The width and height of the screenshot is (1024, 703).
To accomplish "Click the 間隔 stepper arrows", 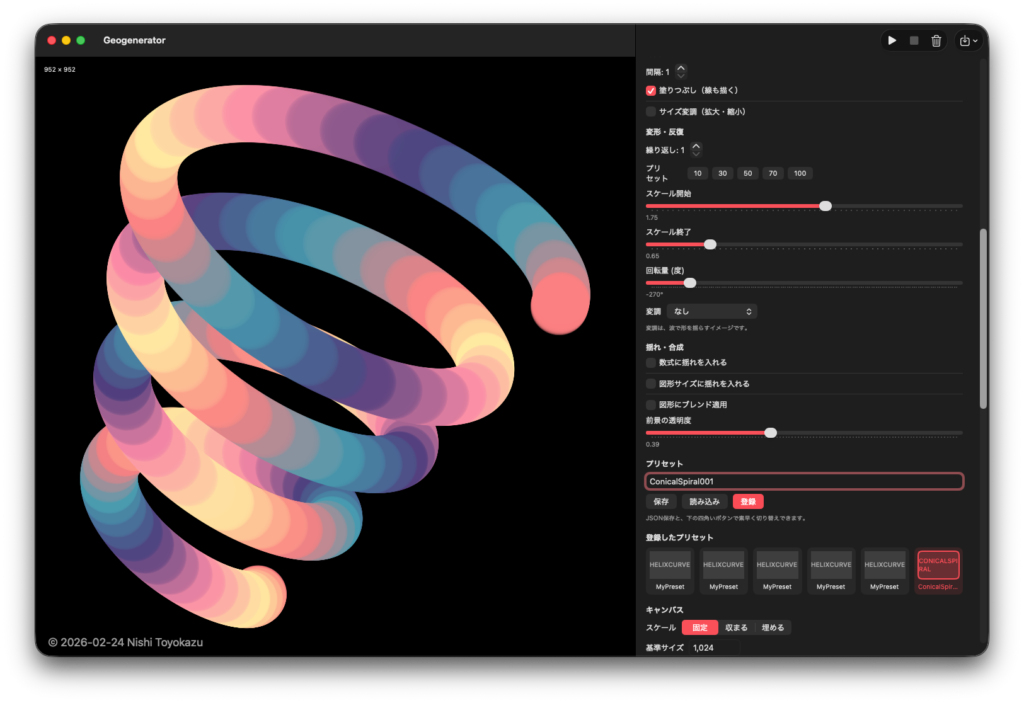I will [681, 71].
